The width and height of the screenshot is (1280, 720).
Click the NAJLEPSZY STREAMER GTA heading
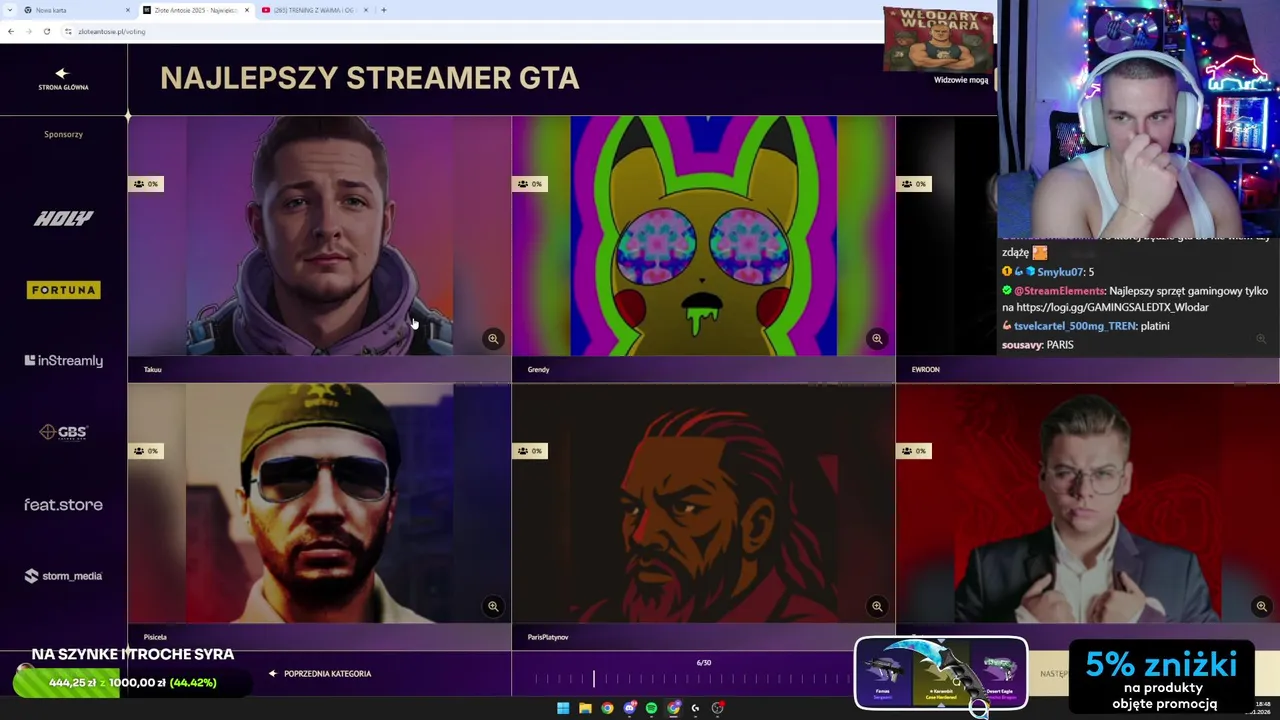click(x=370, y=78)
